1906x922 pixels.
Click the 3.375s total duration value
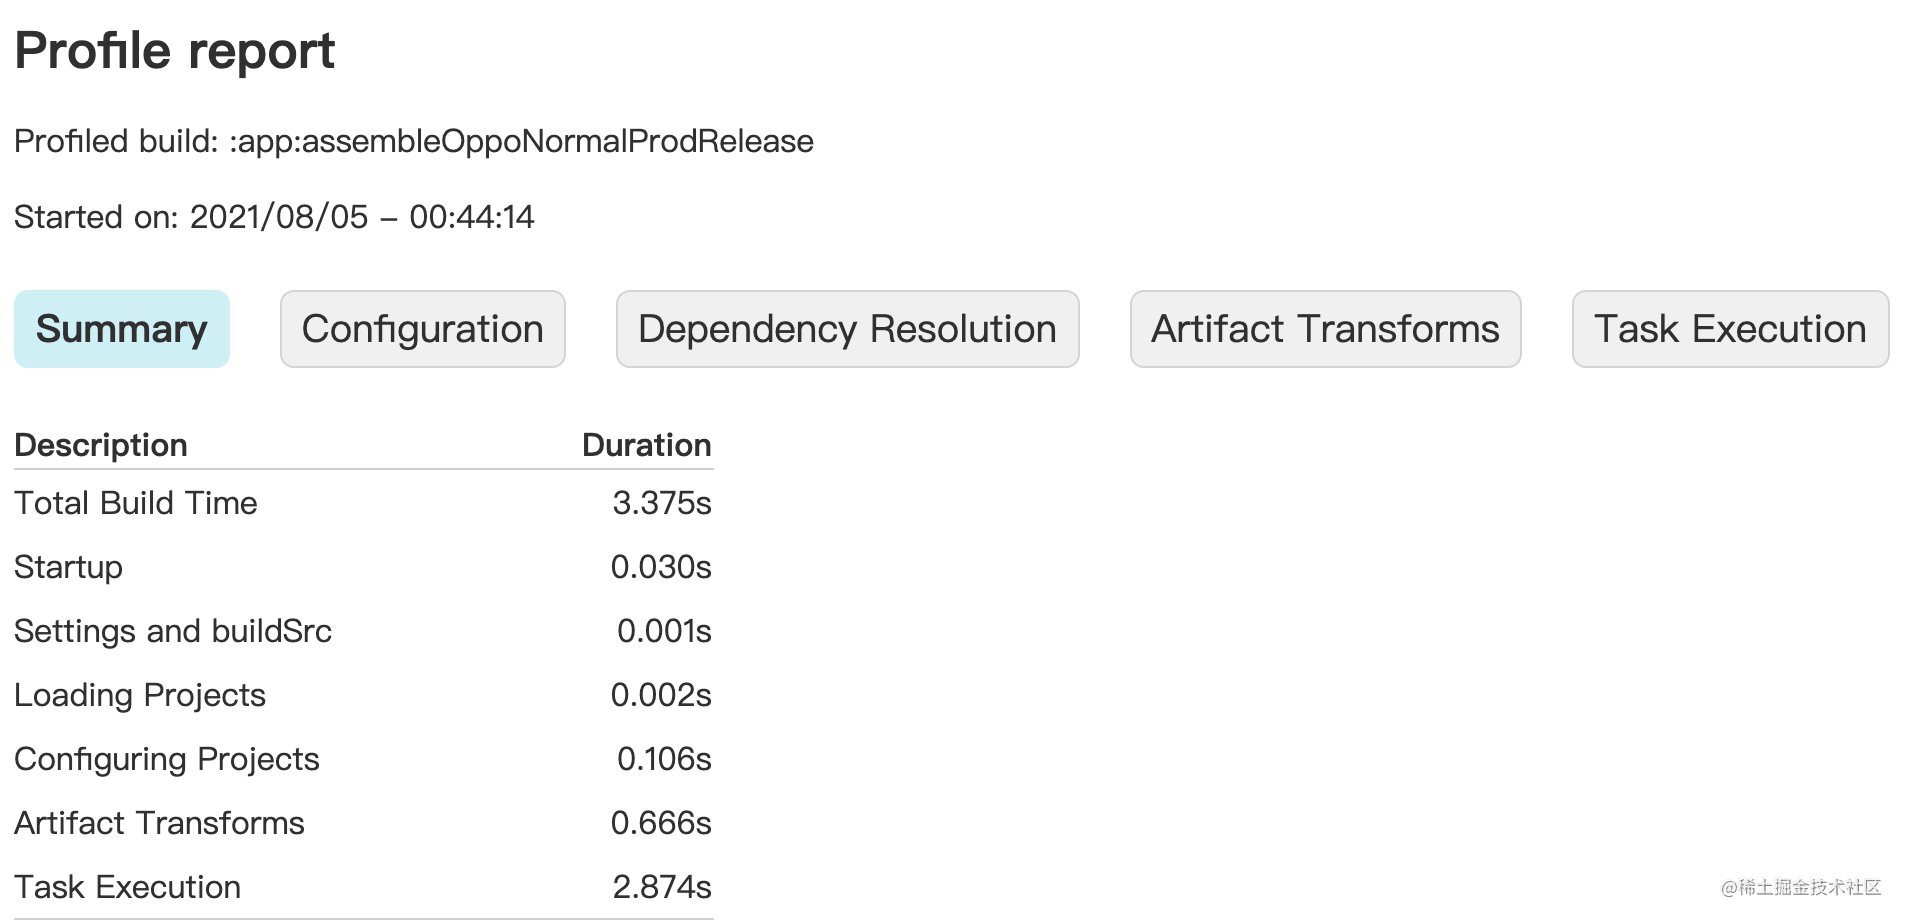pos(662,503)
